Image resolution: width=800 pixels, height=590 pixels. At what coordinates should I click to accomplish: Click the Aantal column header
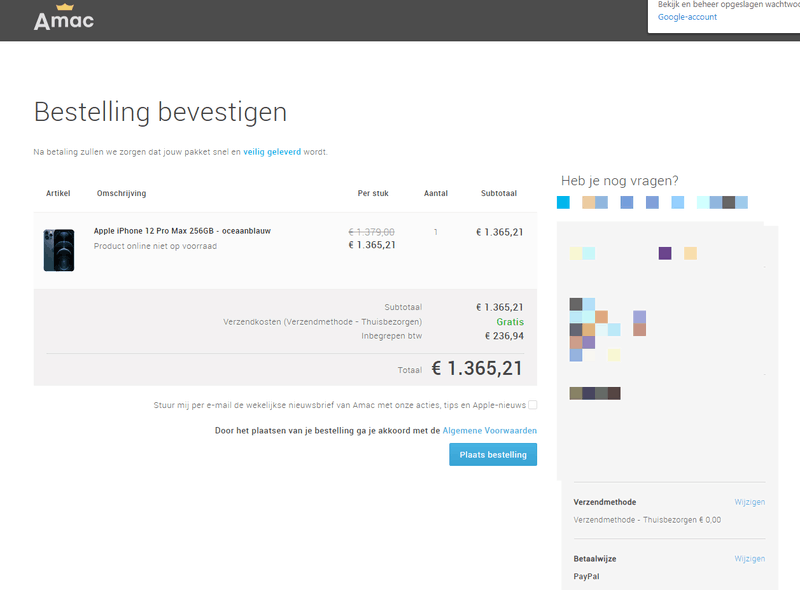(x=436, y=193)
